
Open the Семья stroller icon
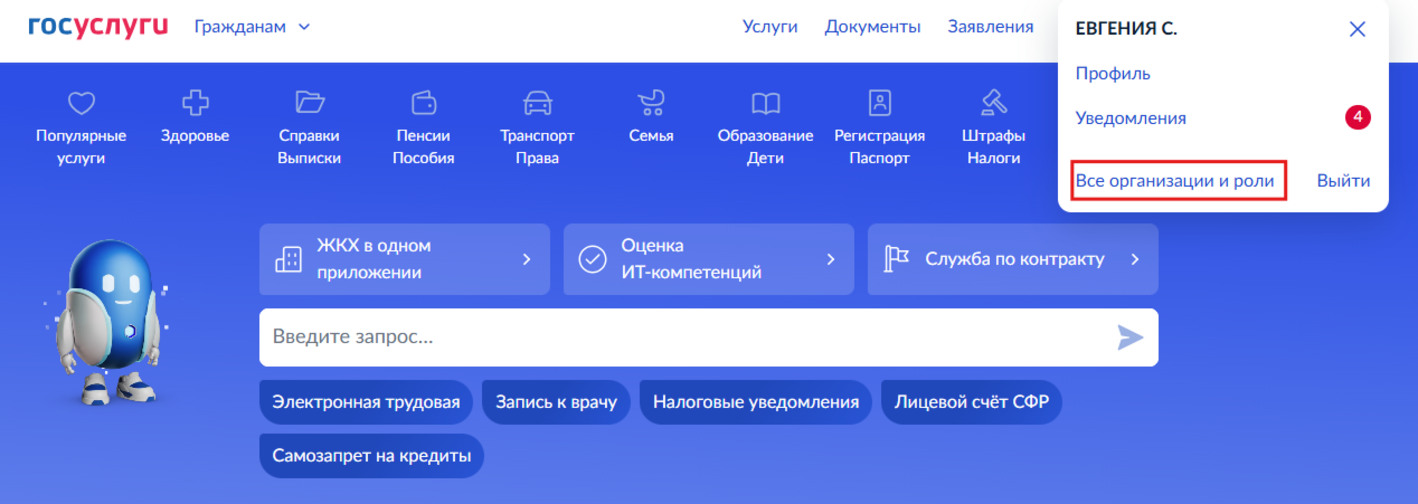[651, 102]
